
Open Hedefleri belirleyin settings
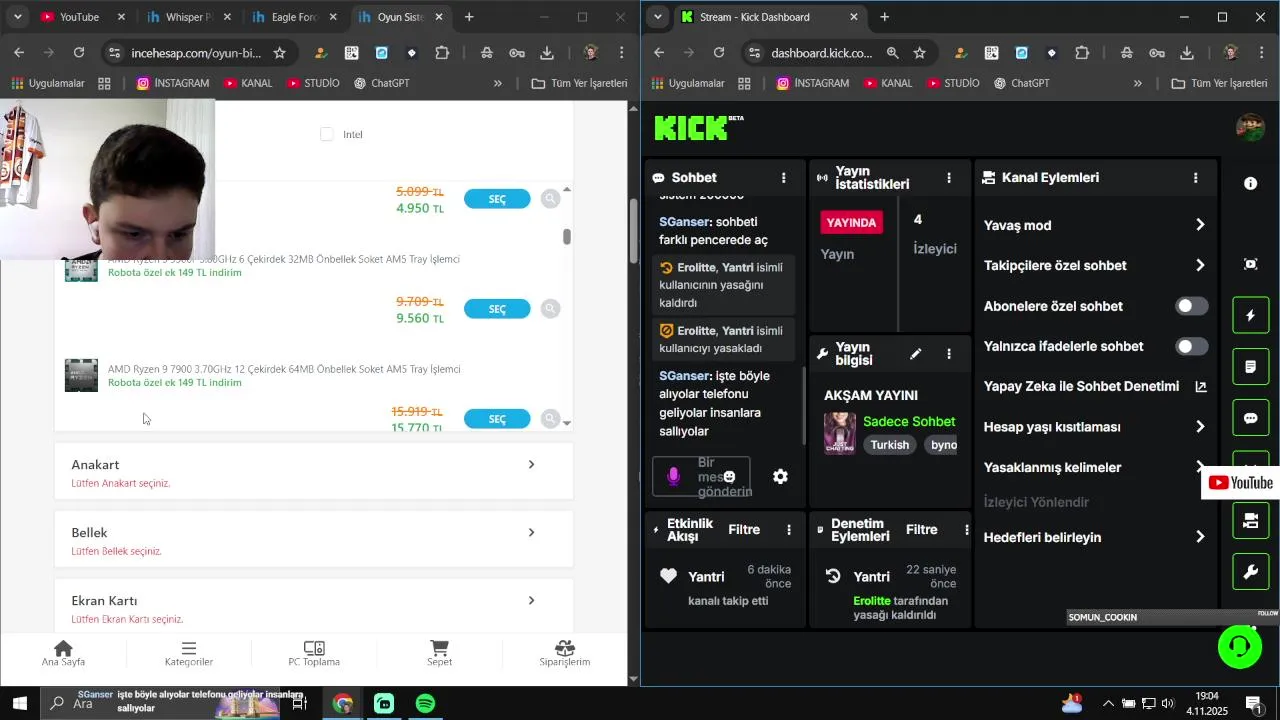[x=1096, y=537]
